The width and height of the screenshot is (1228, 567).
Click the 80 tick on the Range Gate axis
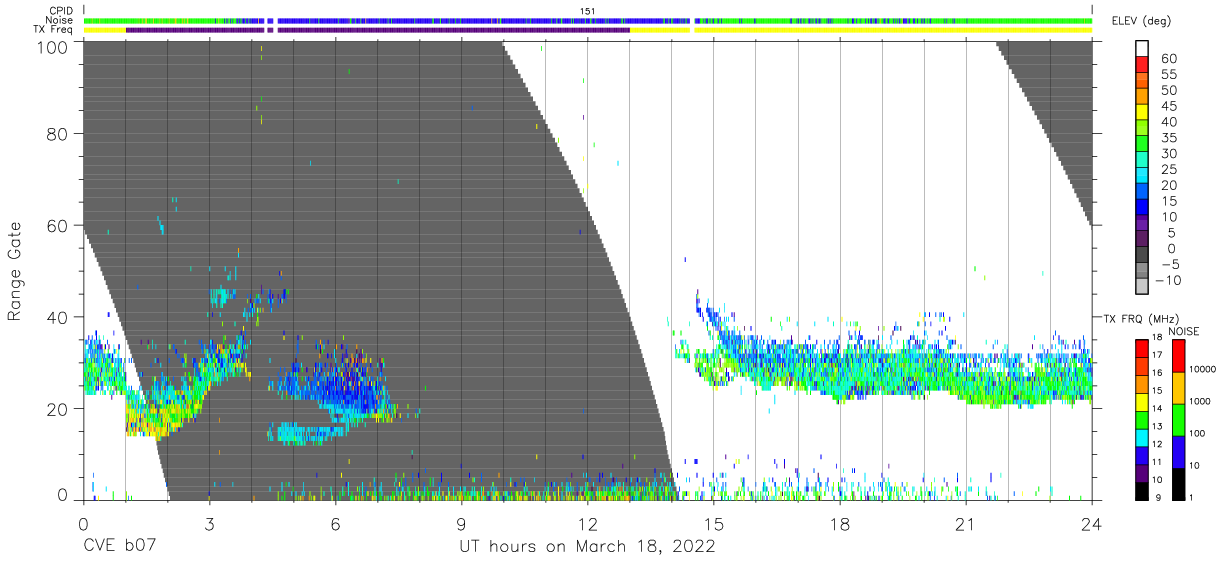(x=59, y=134)
